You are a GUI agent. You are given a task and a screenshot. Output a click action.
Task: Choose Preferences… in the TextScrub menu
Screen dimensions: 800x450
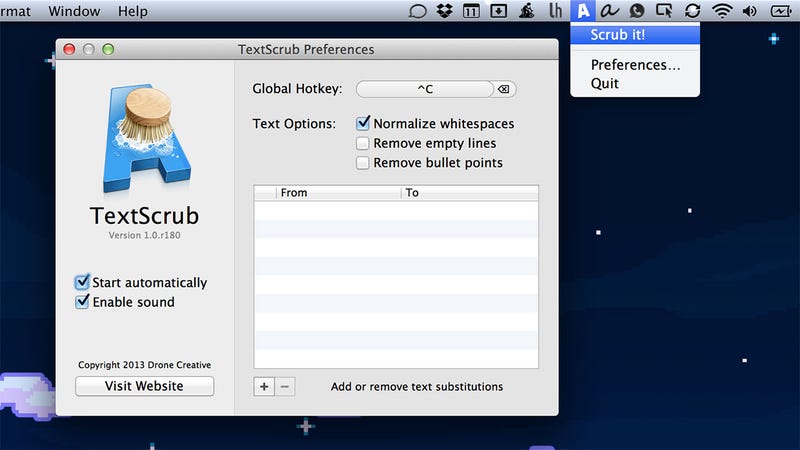[x=635, y=65]
